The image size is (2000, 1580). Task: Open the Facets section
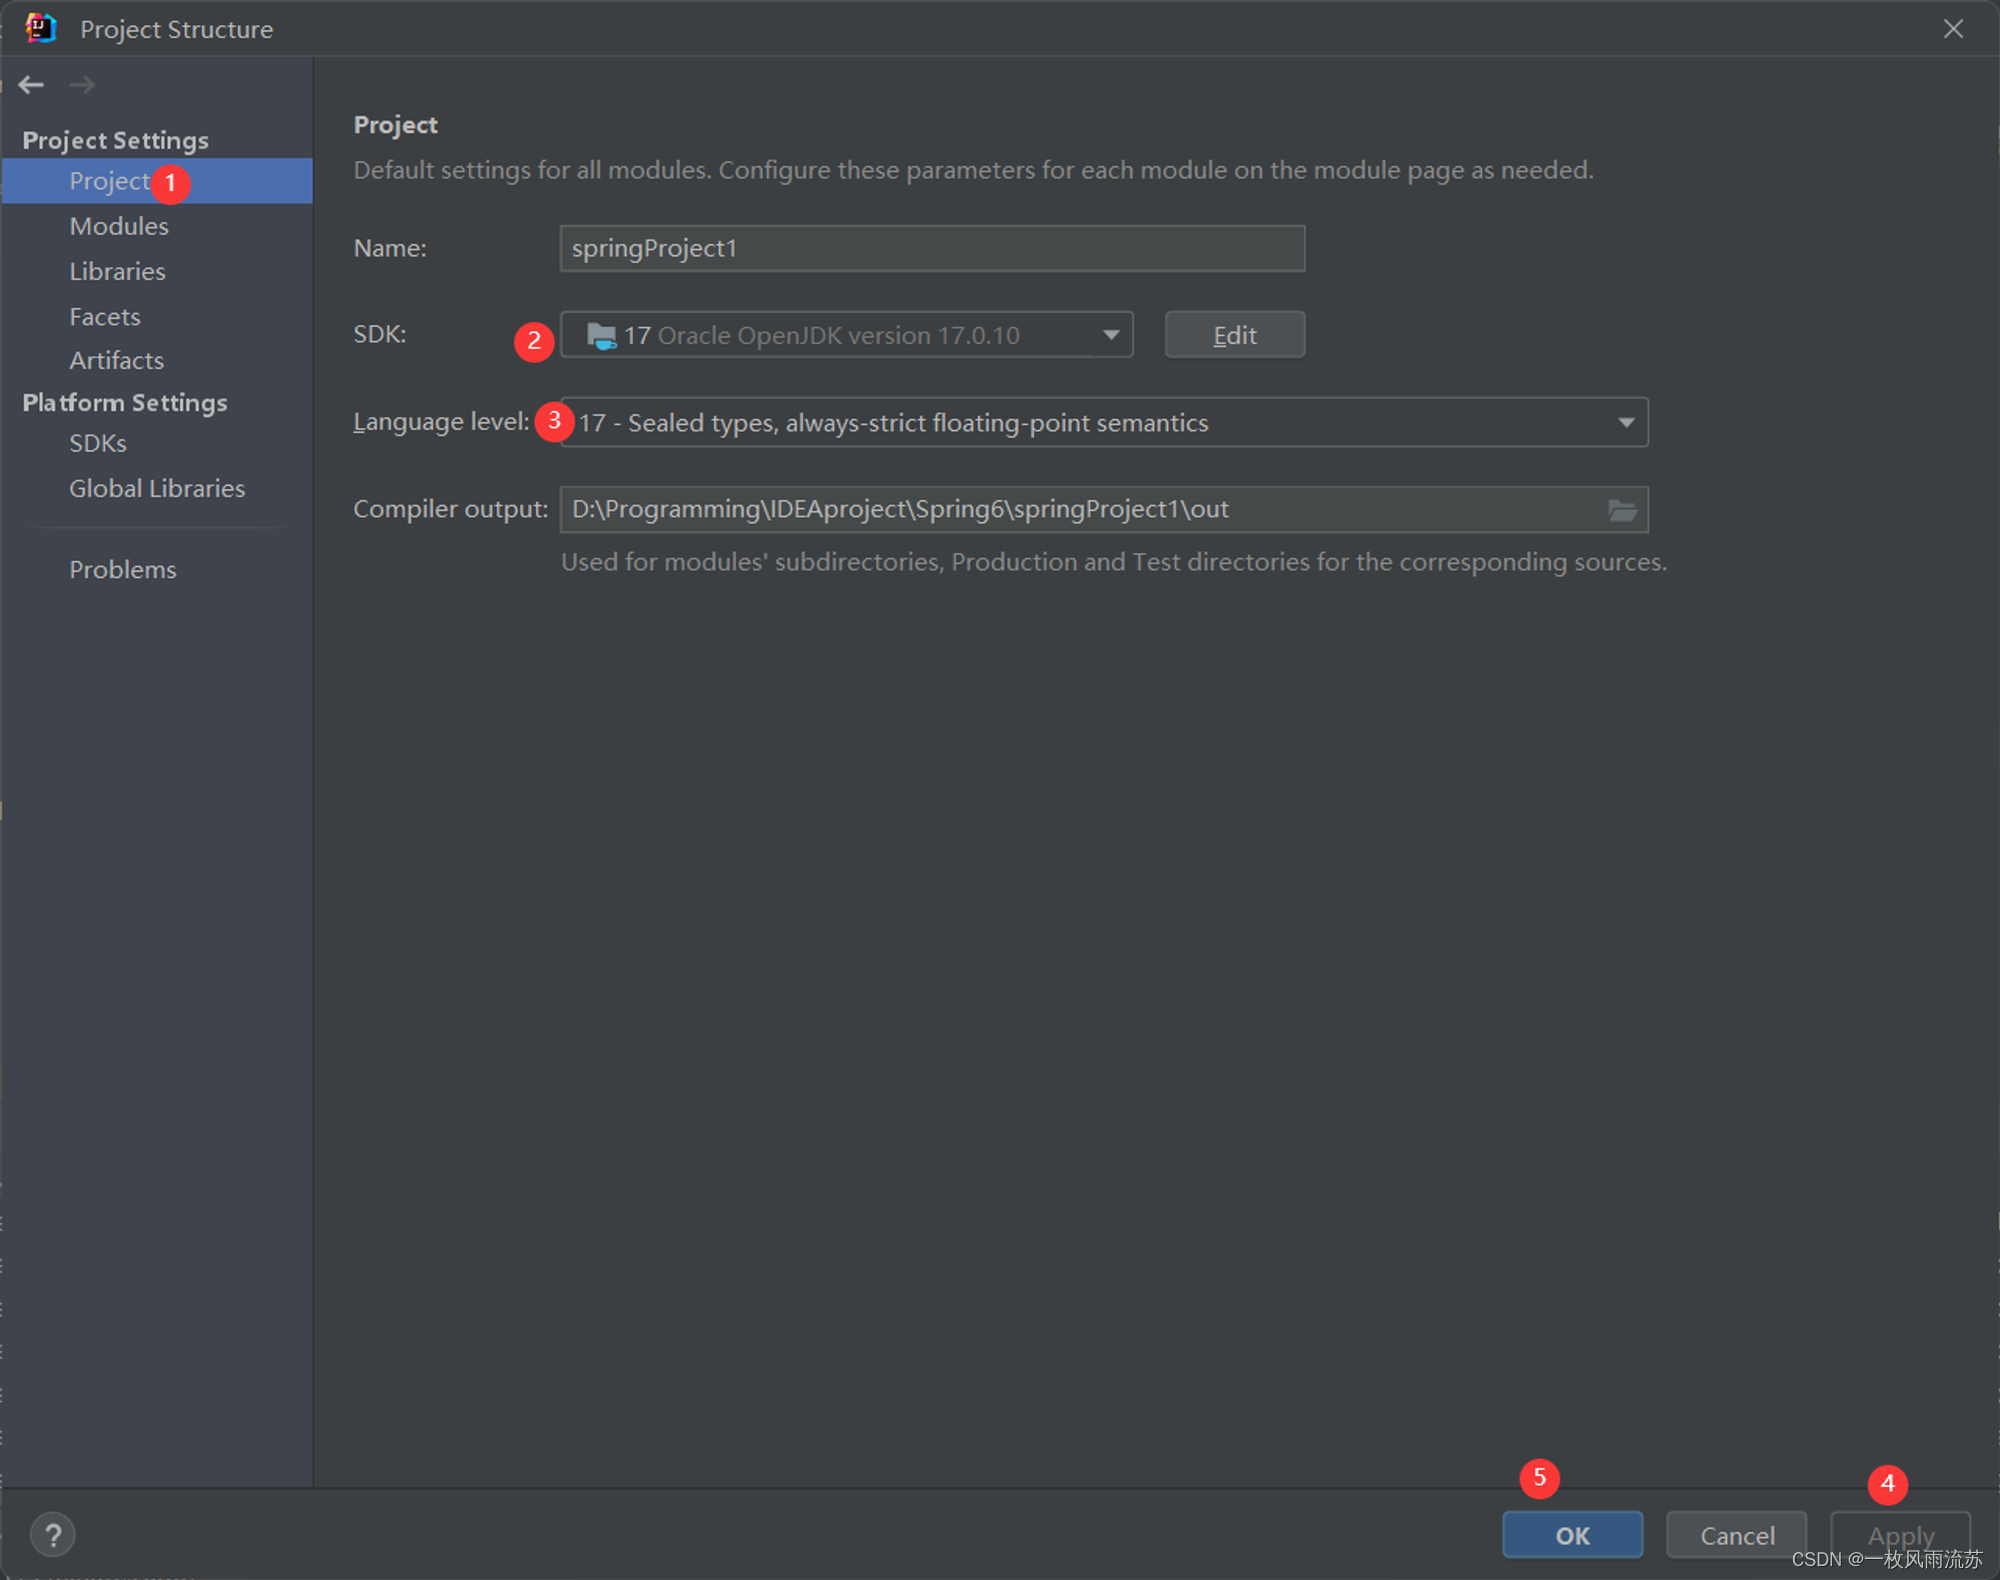click(x=105, y=316)
